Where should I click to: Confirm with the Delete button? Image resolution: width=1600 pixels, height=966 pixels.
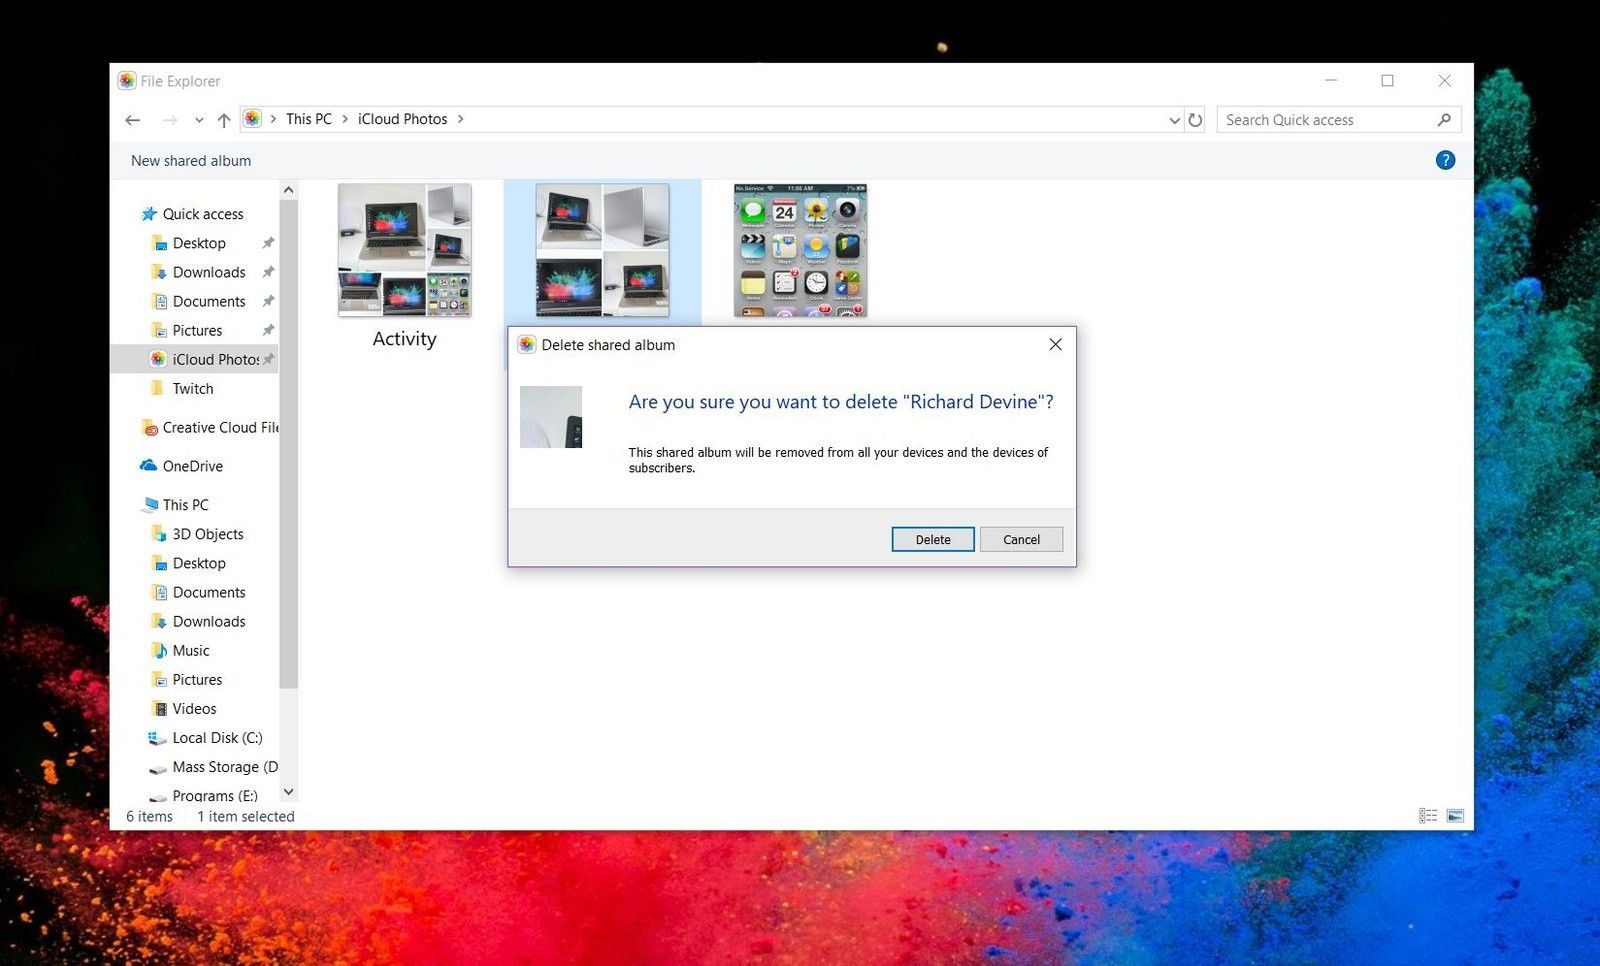[932, 539]
